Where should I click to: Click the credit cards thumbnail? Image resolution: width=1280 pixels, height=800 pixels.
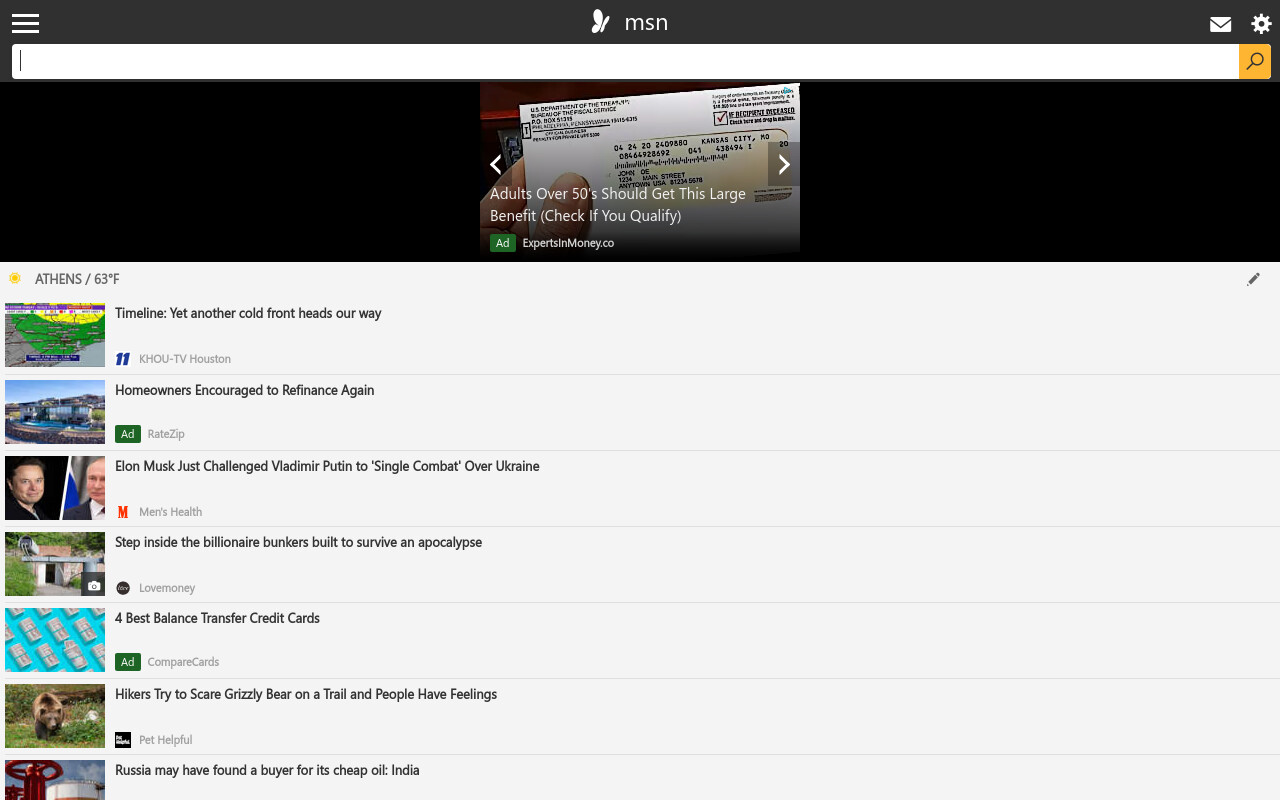coord(55,640)
